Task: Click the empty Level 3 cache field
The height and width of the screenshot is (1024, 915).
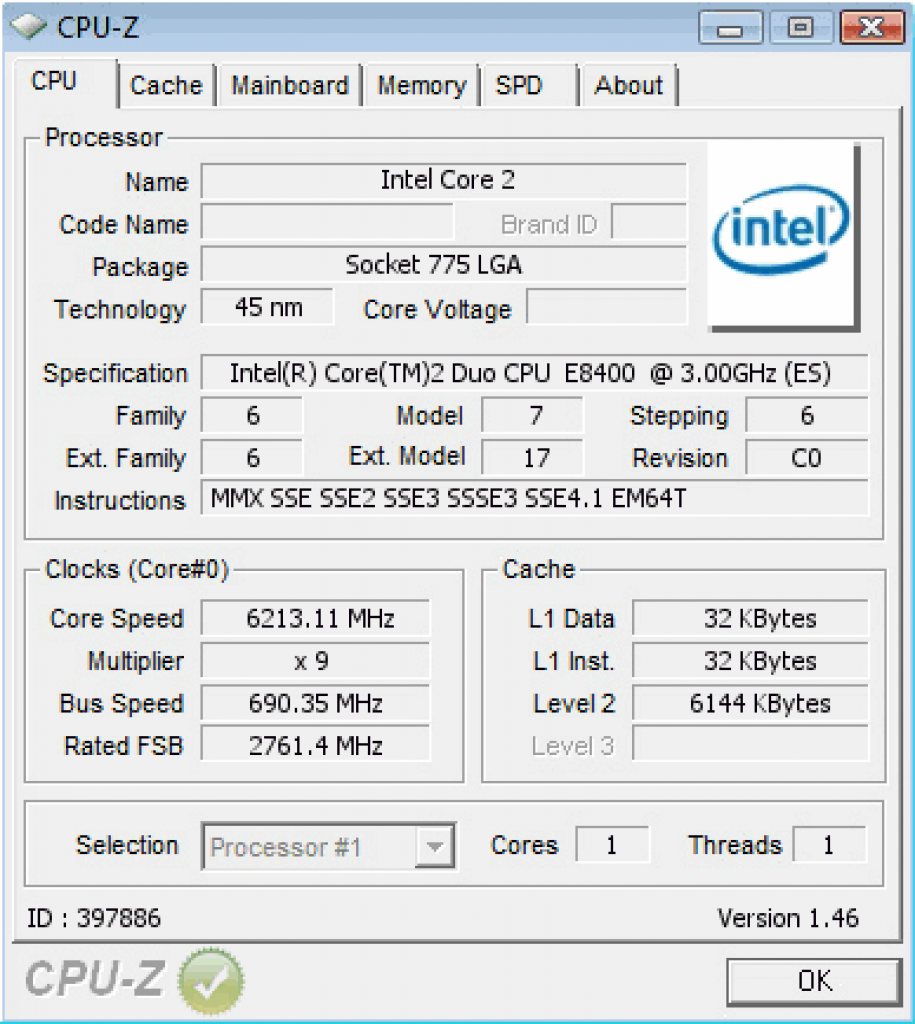Action: click(751, 744)
